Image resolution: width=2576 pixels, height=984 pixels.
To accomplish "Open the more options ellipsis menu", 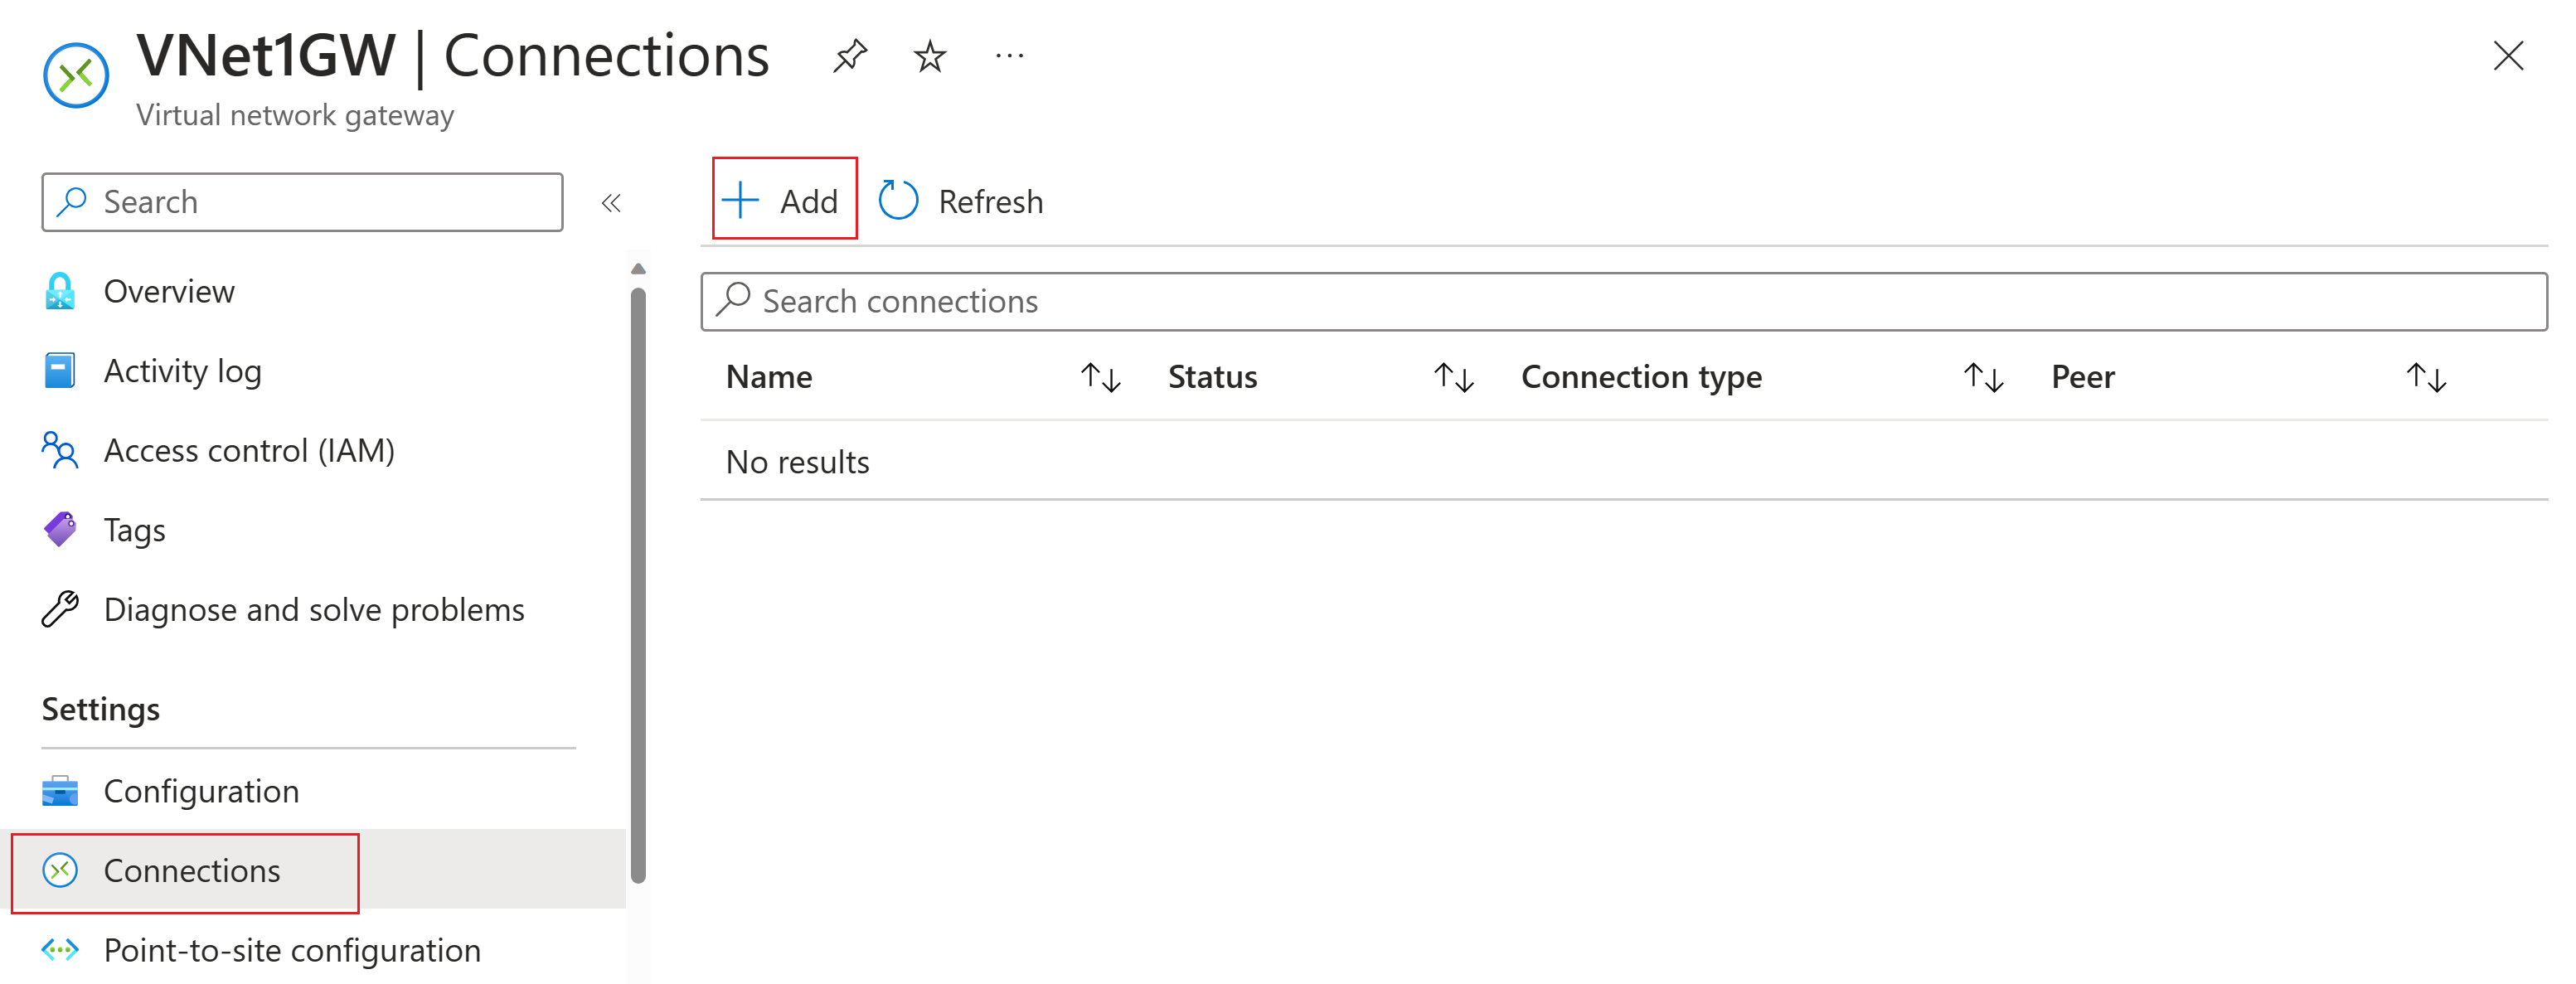I will [1009, 56].
